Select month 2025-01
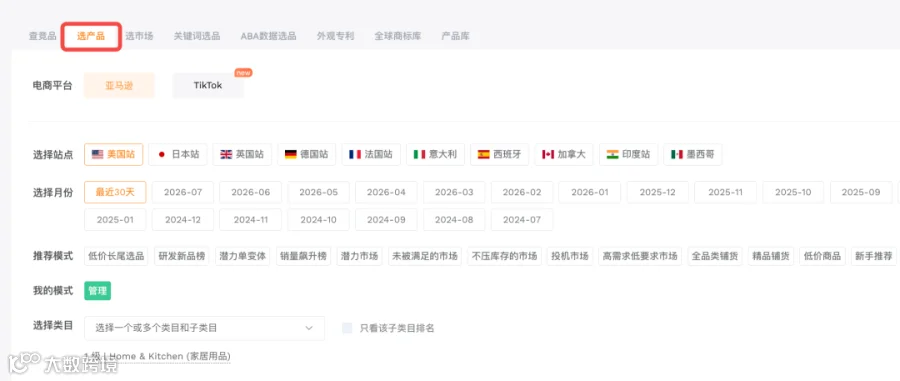The height and width of the screenshot is (381, 900). (115, 220)
